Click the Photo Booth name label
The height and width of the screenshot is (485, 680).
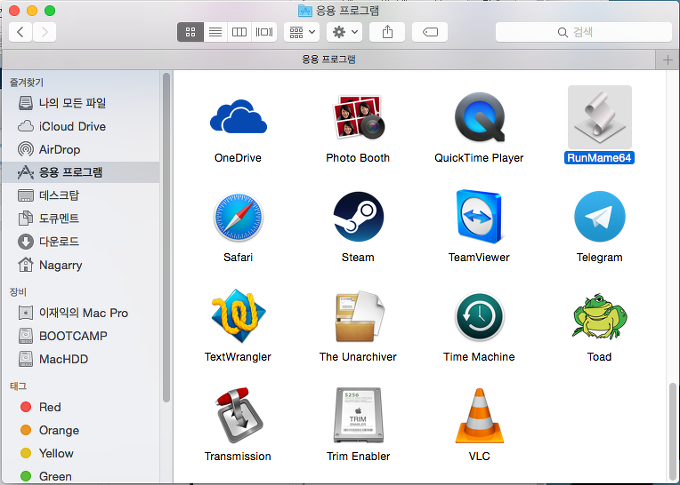coord(358,158)
